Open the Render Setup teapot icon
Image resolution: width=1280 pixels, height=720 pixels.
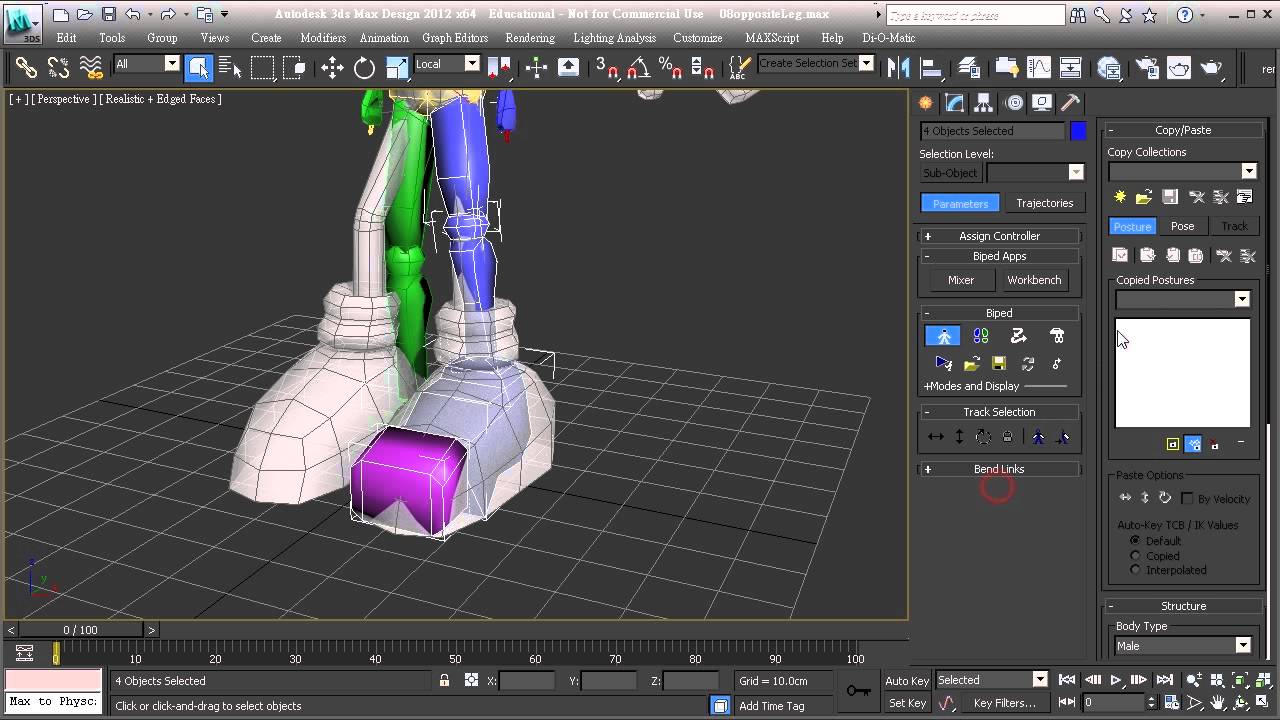pos(1148,67)
